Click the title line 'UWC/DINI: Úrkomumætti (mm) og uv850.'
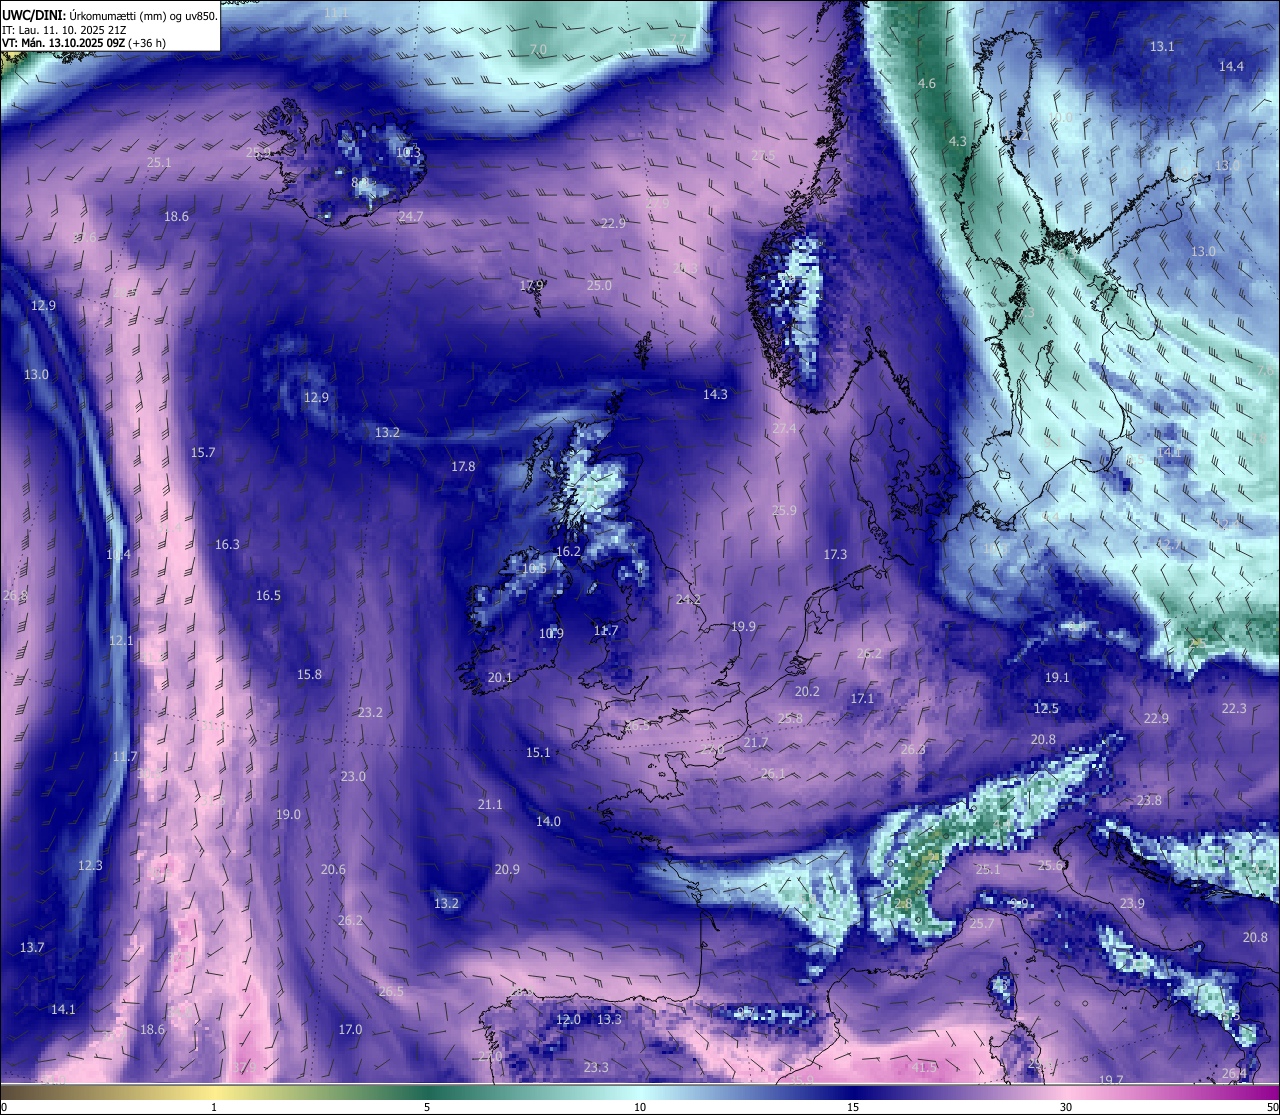1280x1115 pixels. (x=110, y=16)
